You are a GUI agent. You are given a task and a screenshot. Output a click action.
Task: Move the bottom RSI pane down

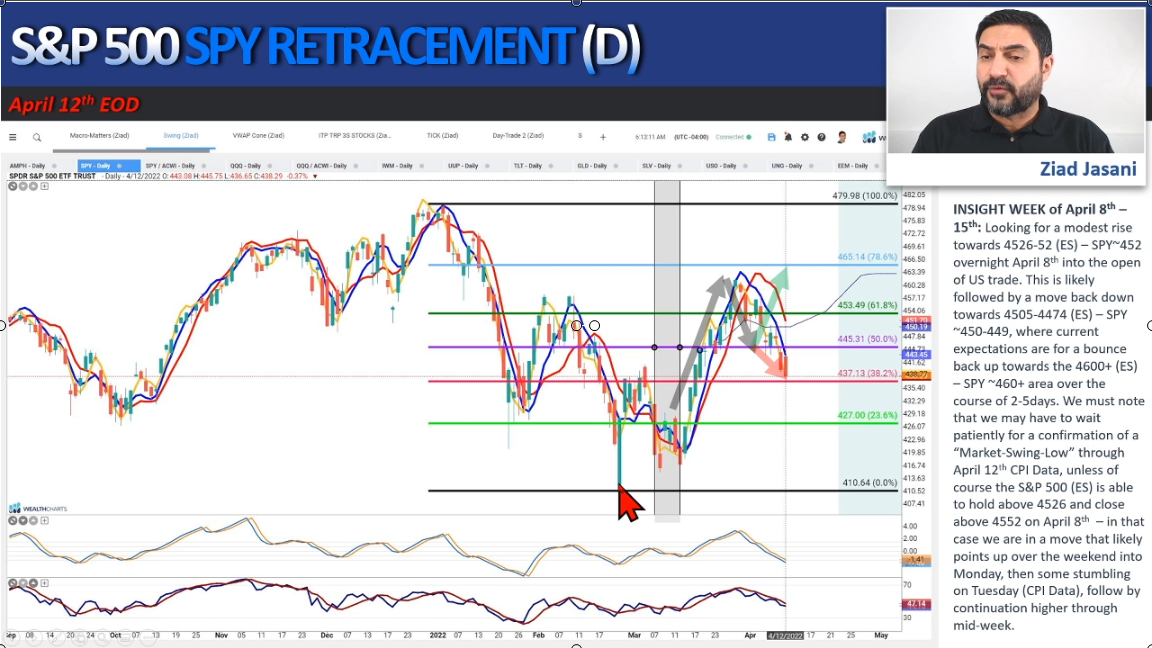tap(24, 583)
